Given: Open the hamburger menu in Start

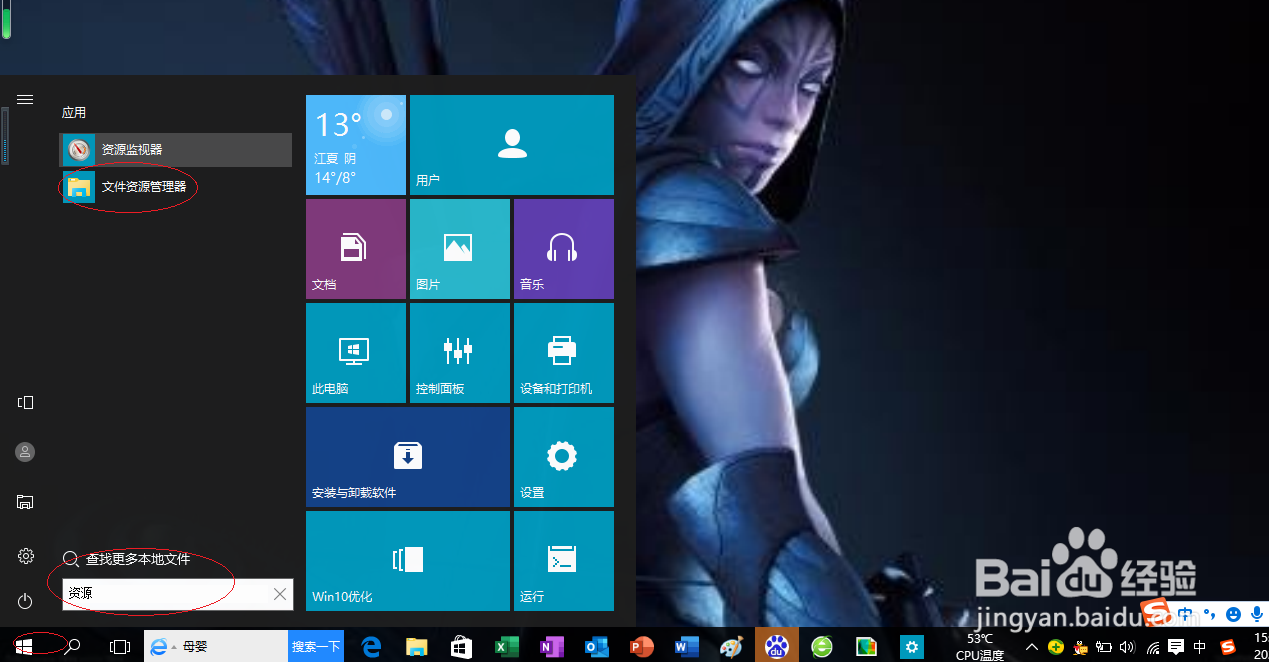Looking at the screenshot, I should [x=25, y=100].
